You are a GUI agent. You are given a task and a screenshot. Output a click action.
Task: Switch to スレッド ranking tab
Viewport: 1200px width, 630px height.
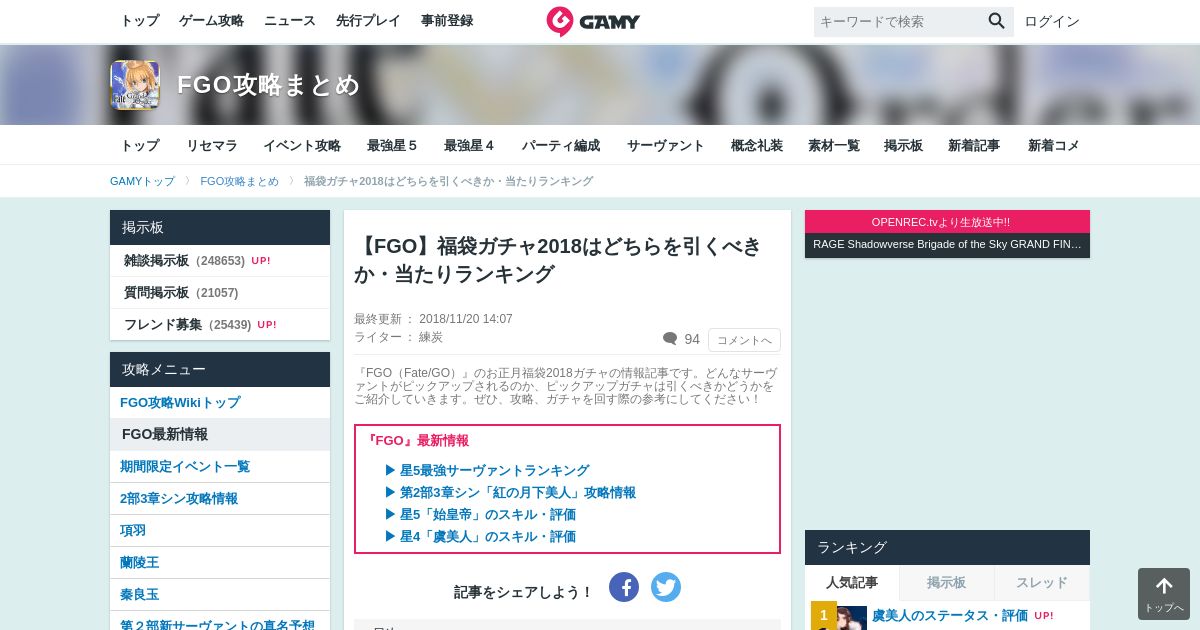(x=1042, y=582)
